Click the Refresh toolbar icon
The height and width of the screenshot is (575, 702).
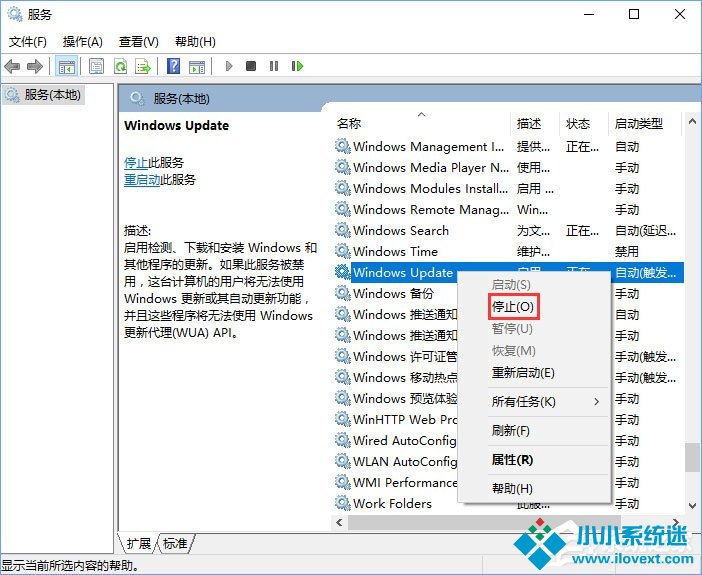pyautogui.click(x=120, y=67)
